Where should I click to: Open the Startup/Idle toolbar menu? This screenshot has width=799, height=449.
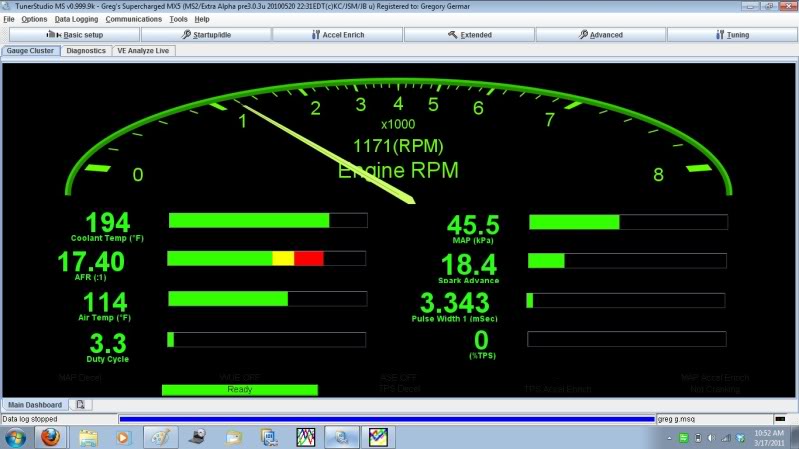coord(206,35)
